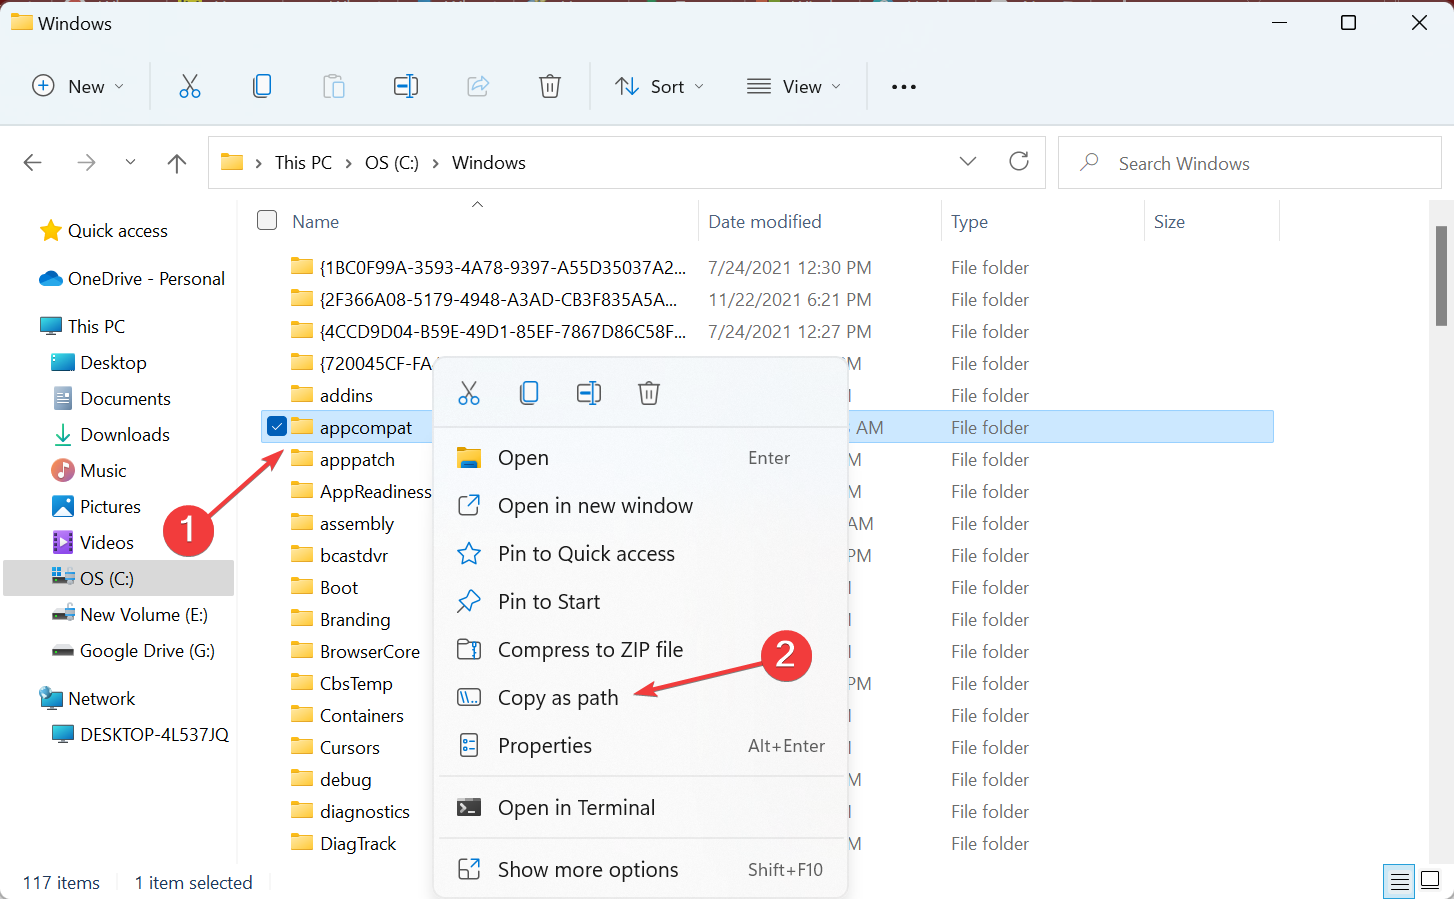Viewport: 1454px width, 899px height.
Task: Refresh the Windows folder view
Action: pyautogui.click(x=1019, y=161)
